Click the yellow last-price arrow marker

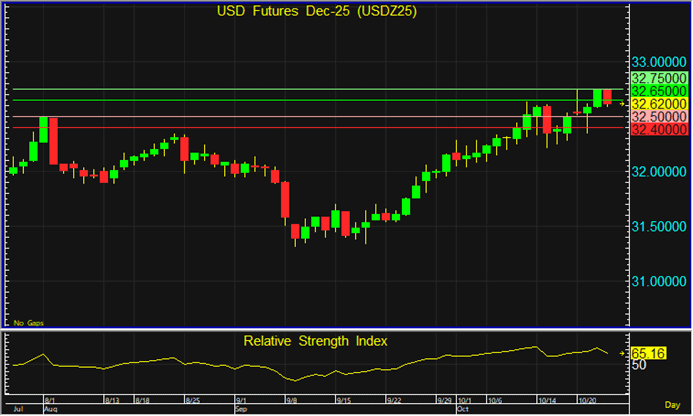click(622, 103)
